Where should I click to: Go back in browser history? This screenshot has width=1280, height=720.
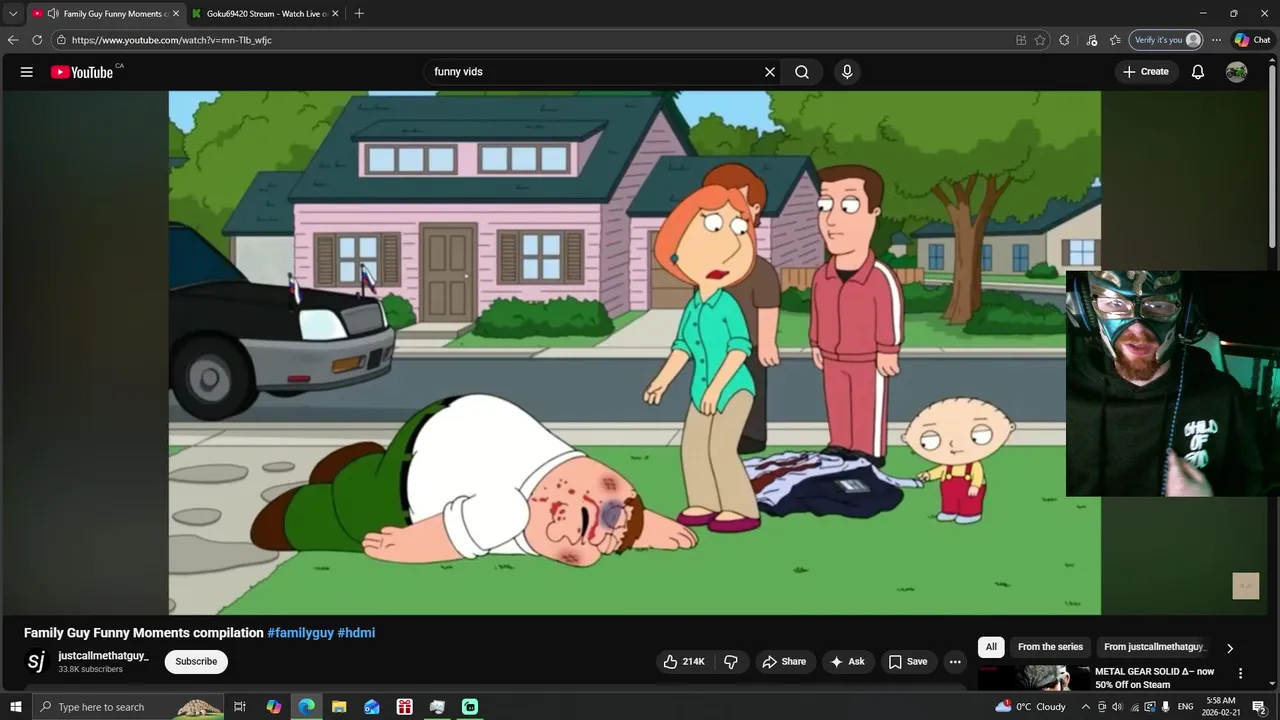click(13, 40)
